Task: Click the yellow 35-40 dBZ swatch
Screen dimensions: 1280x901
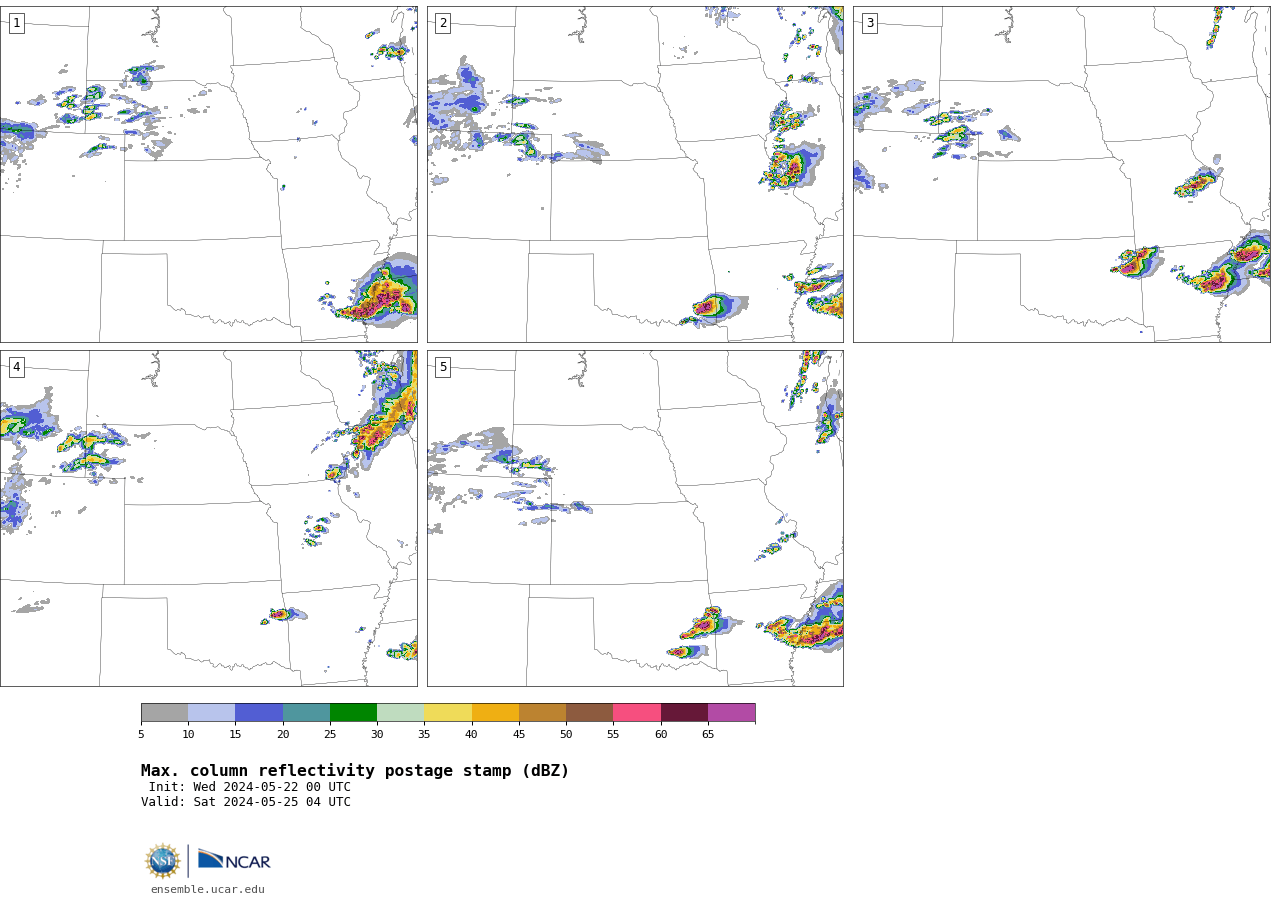Action: pyautogui.click(x=448, y=712)
